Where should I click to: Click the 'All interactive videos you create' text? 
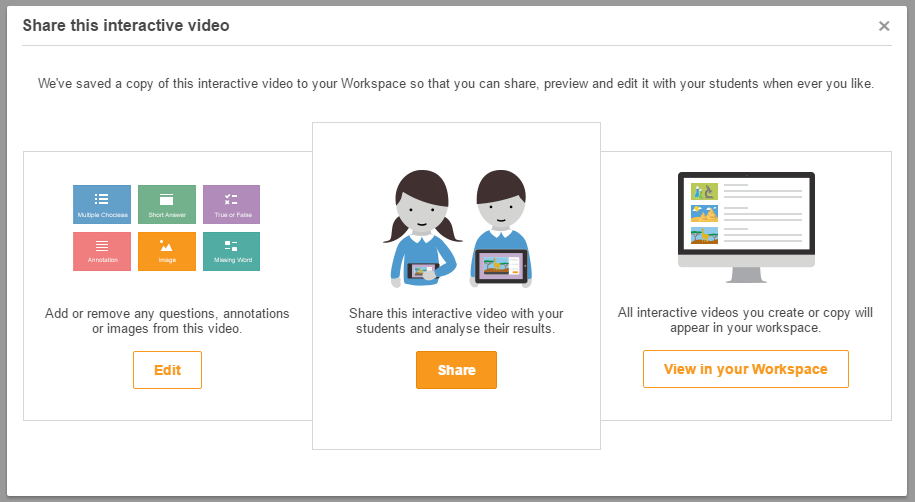746,320
